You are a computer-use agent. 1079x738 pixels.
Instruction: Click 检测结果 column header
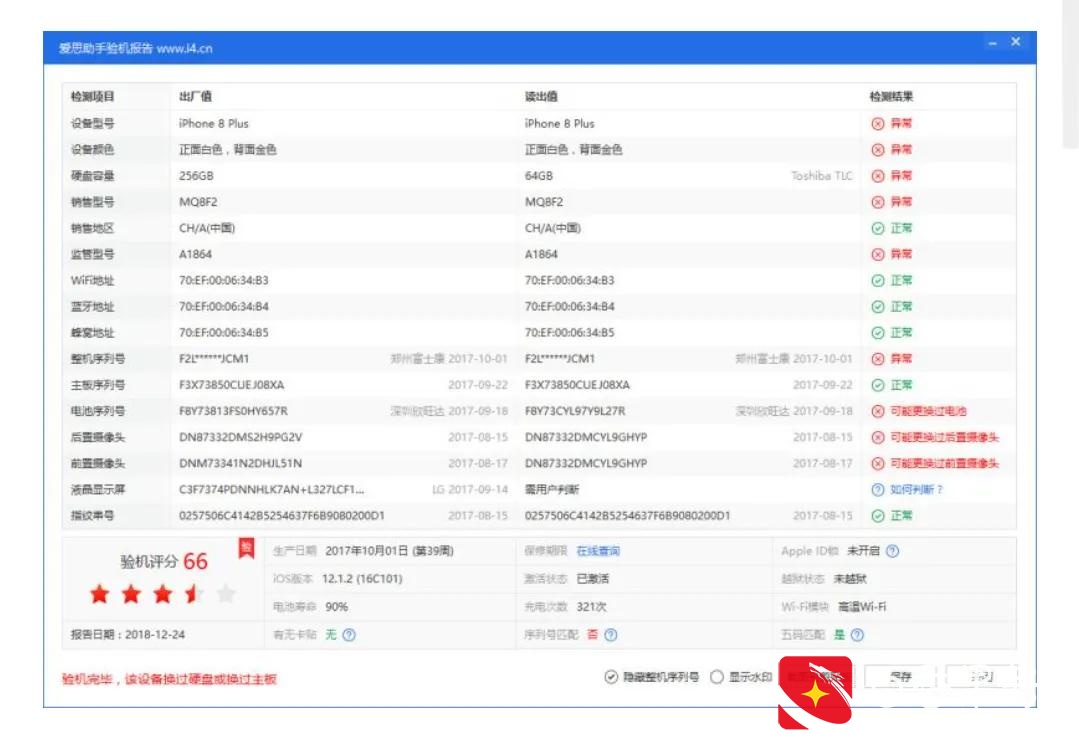891,96
